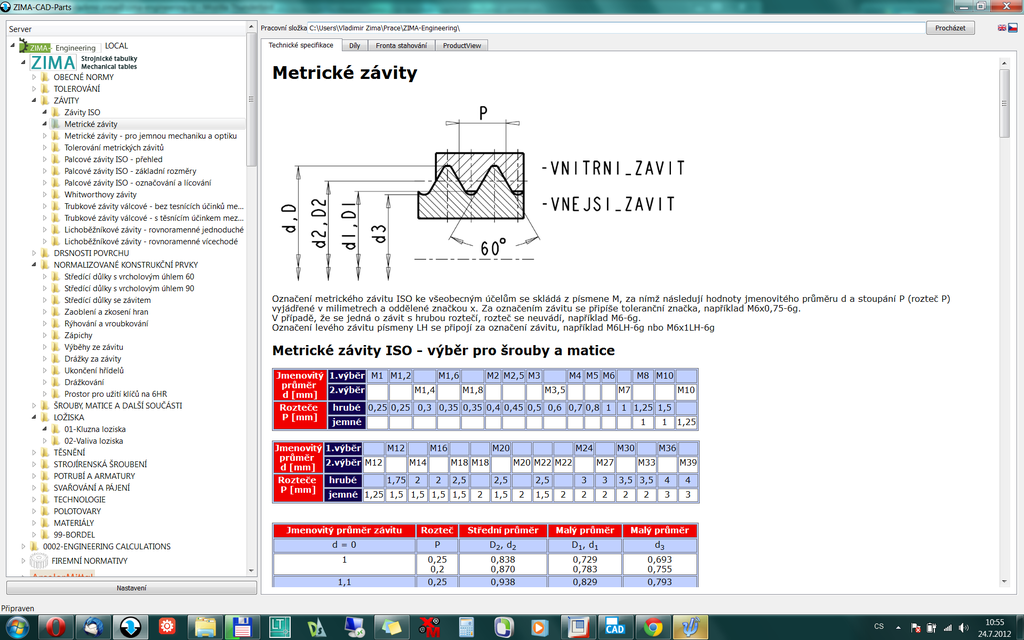The height and width of the screenshot is (640, 1024).
Task: Open the floppy disk save app in taskbar
Action: tap(242, 627)
